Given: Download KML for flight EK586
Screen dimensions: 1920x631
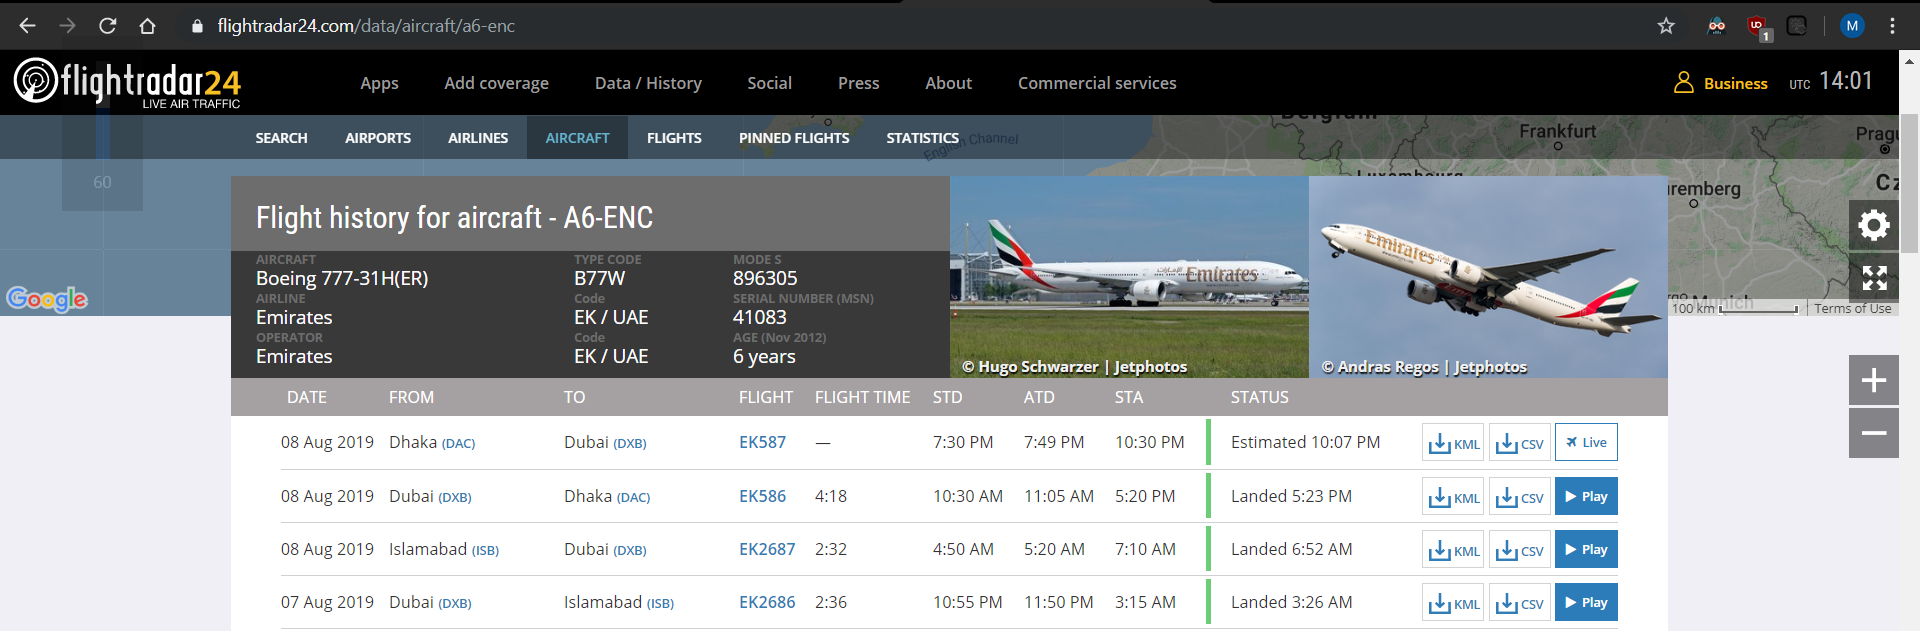Looking at the screenshot, I should click(1454, 497).
